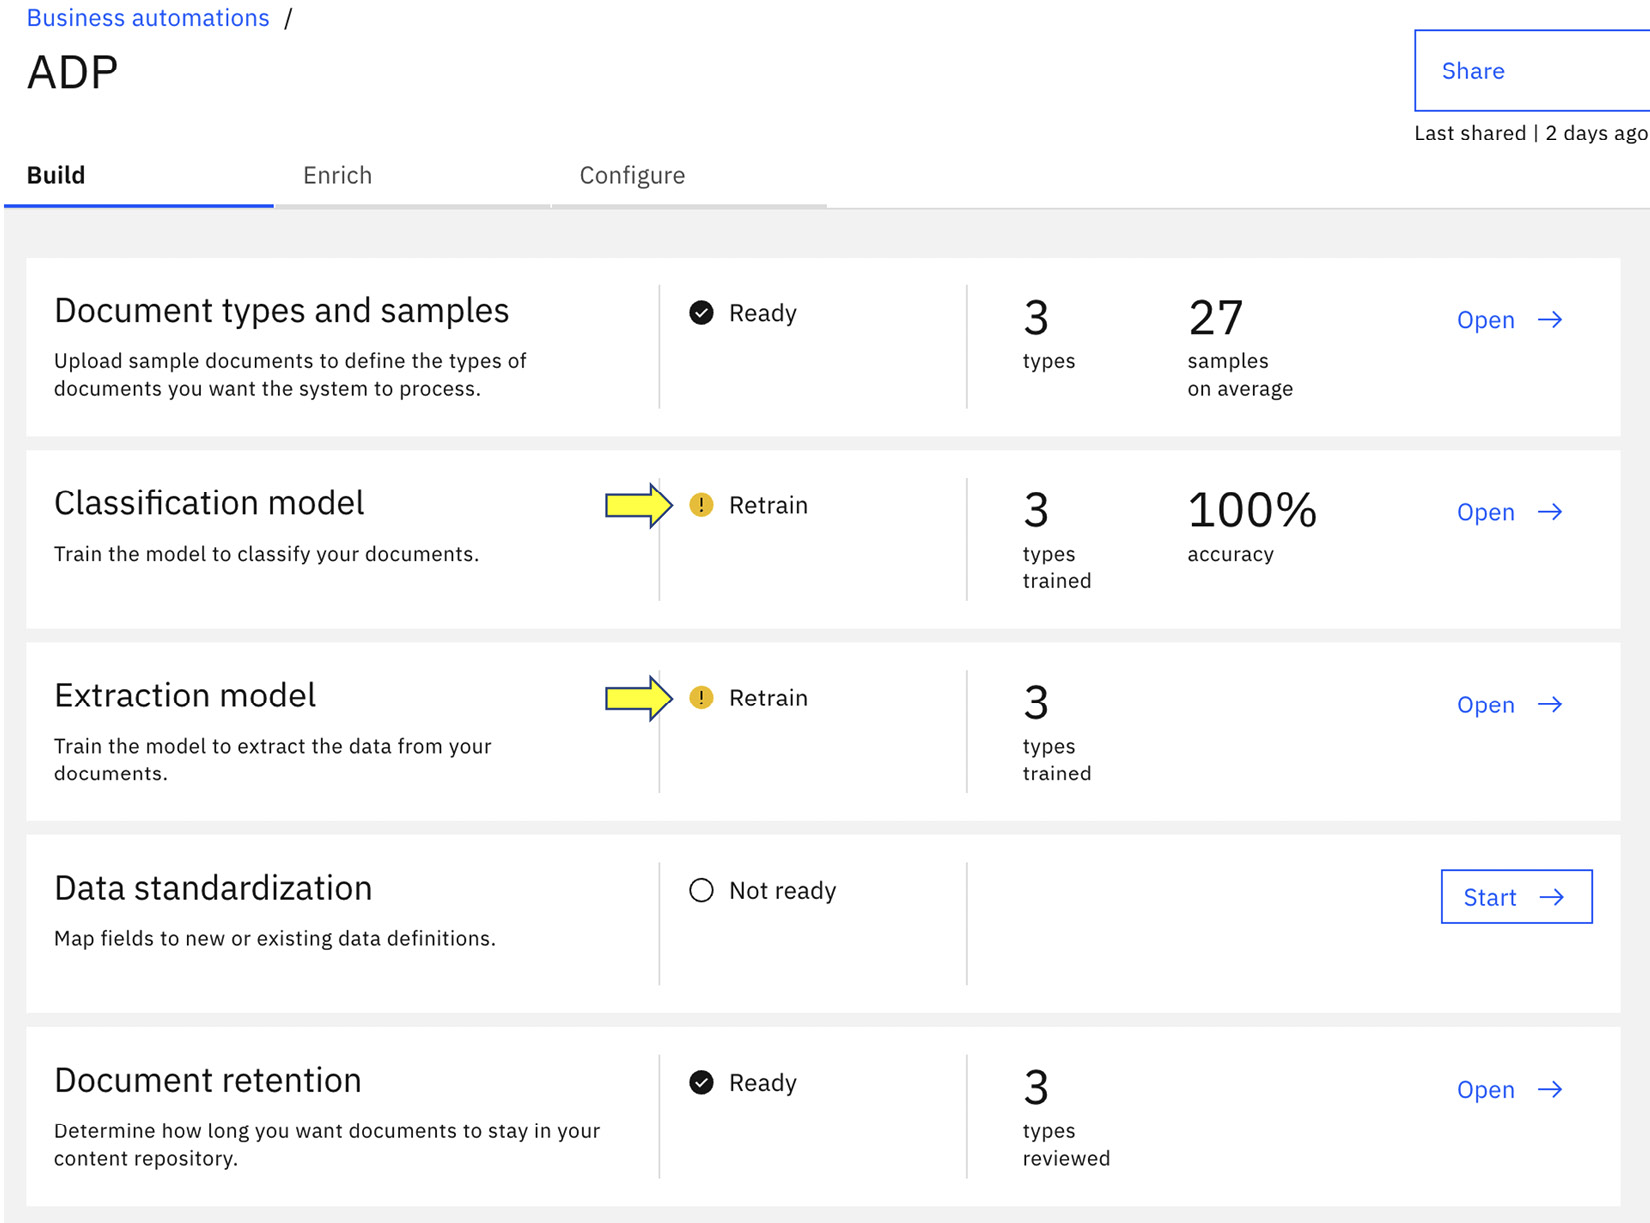This screenshot has width=1650, height=1223.
Task: Select the 'Classification model' heading
Action: click(x=209, y=503)
